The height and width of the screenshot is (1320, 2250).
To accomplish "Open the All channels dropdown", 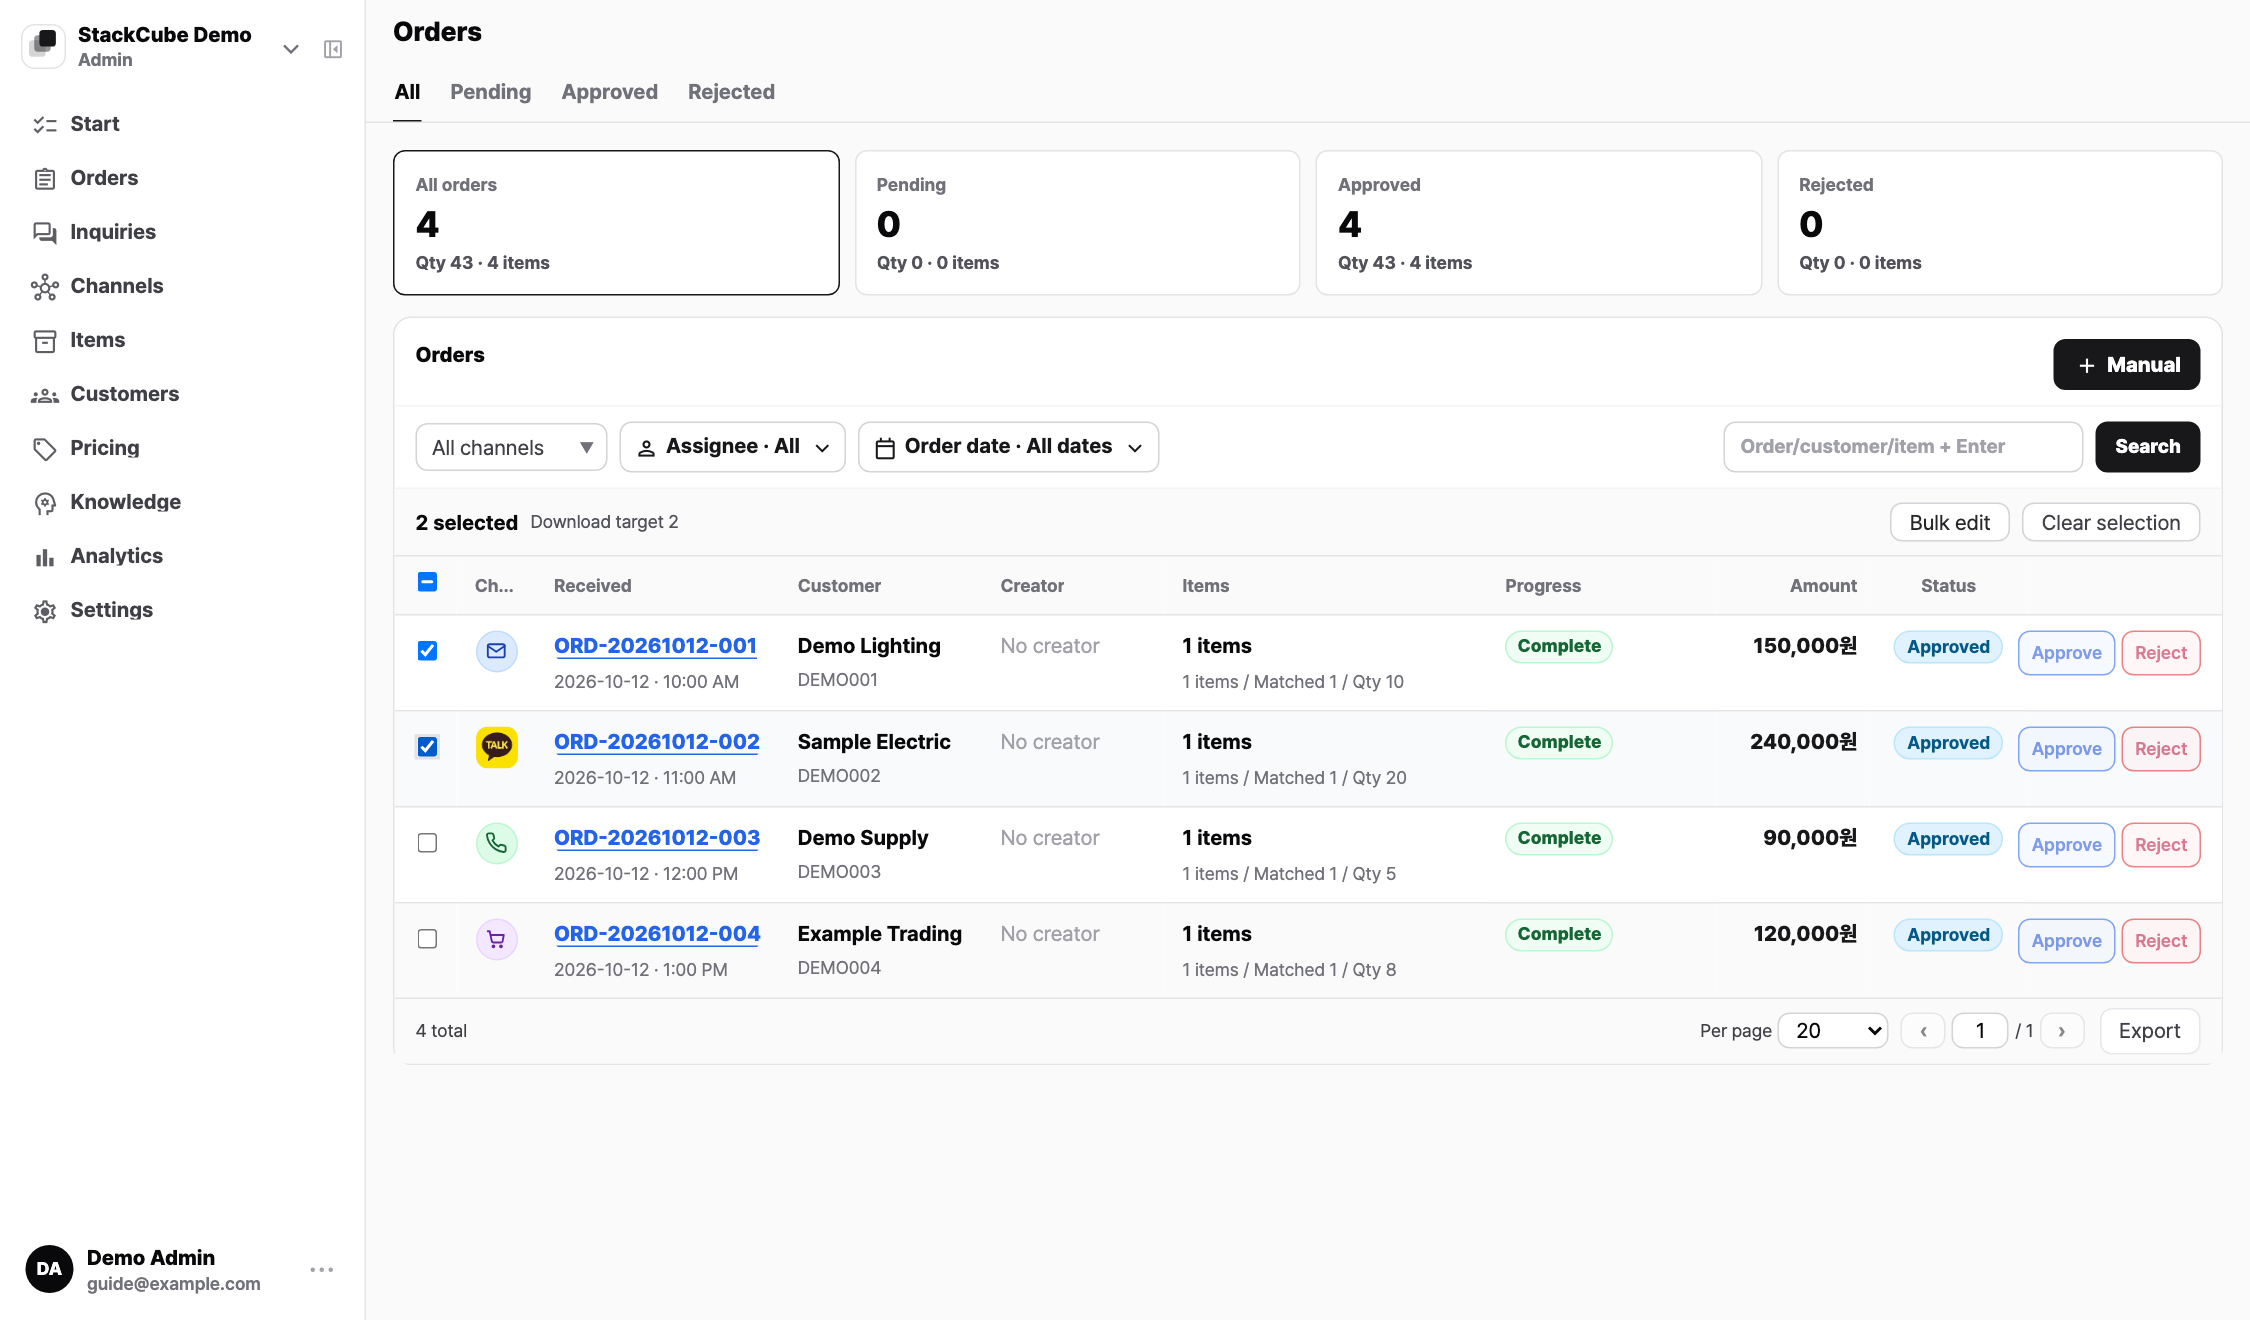I will pyautogui.click(x=511, y=447).
